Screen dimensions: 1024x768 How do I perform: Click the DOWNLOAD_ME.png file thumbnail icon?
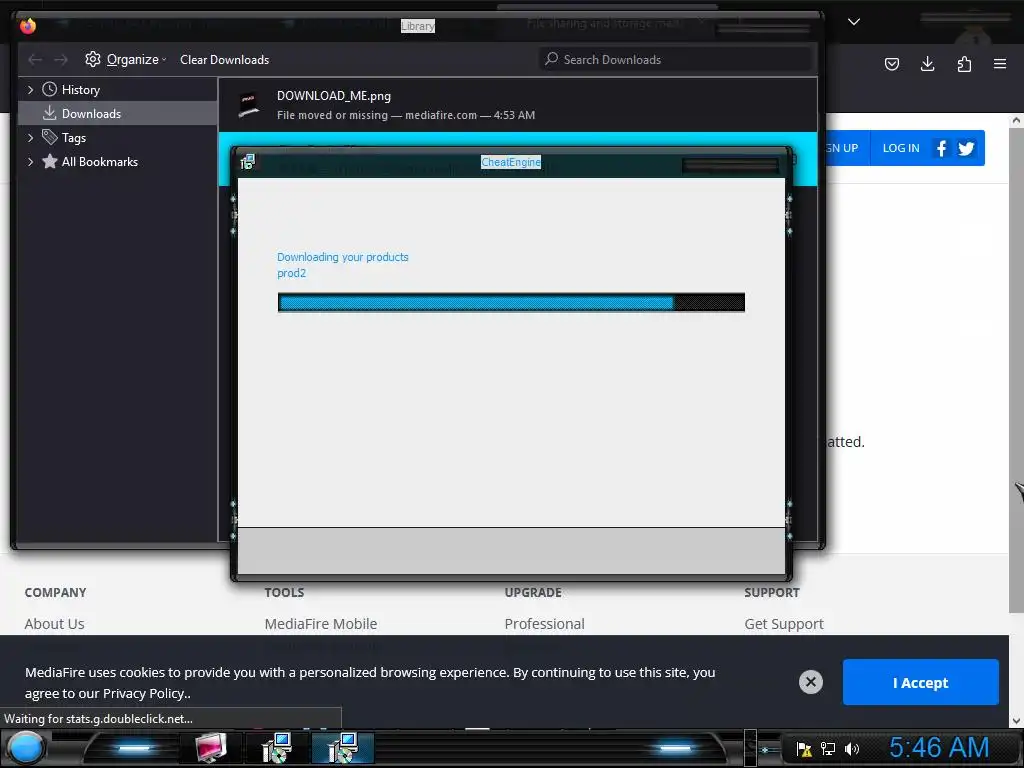[249, 105]
